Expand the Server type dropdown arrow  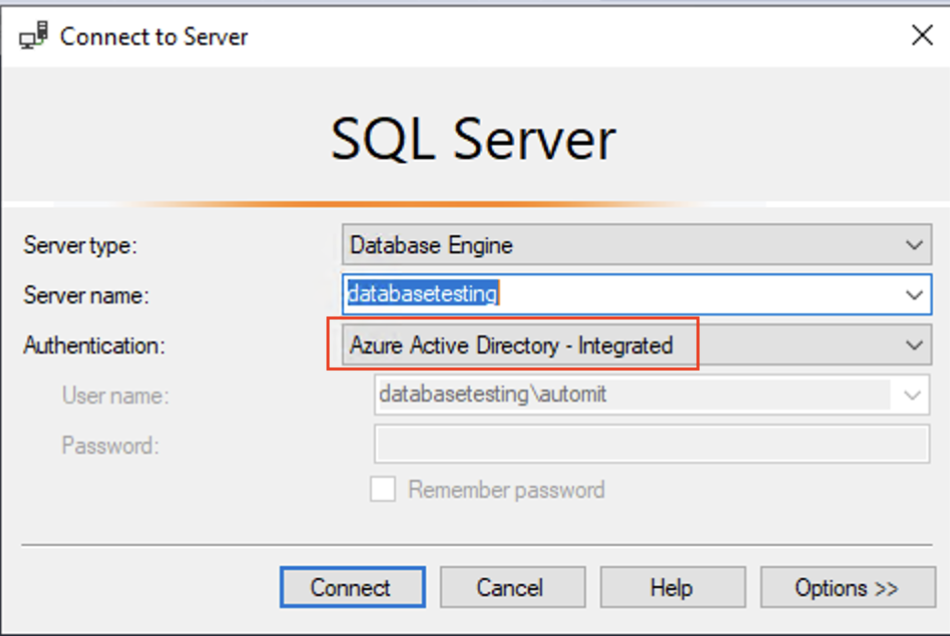[x=913, y=245]
